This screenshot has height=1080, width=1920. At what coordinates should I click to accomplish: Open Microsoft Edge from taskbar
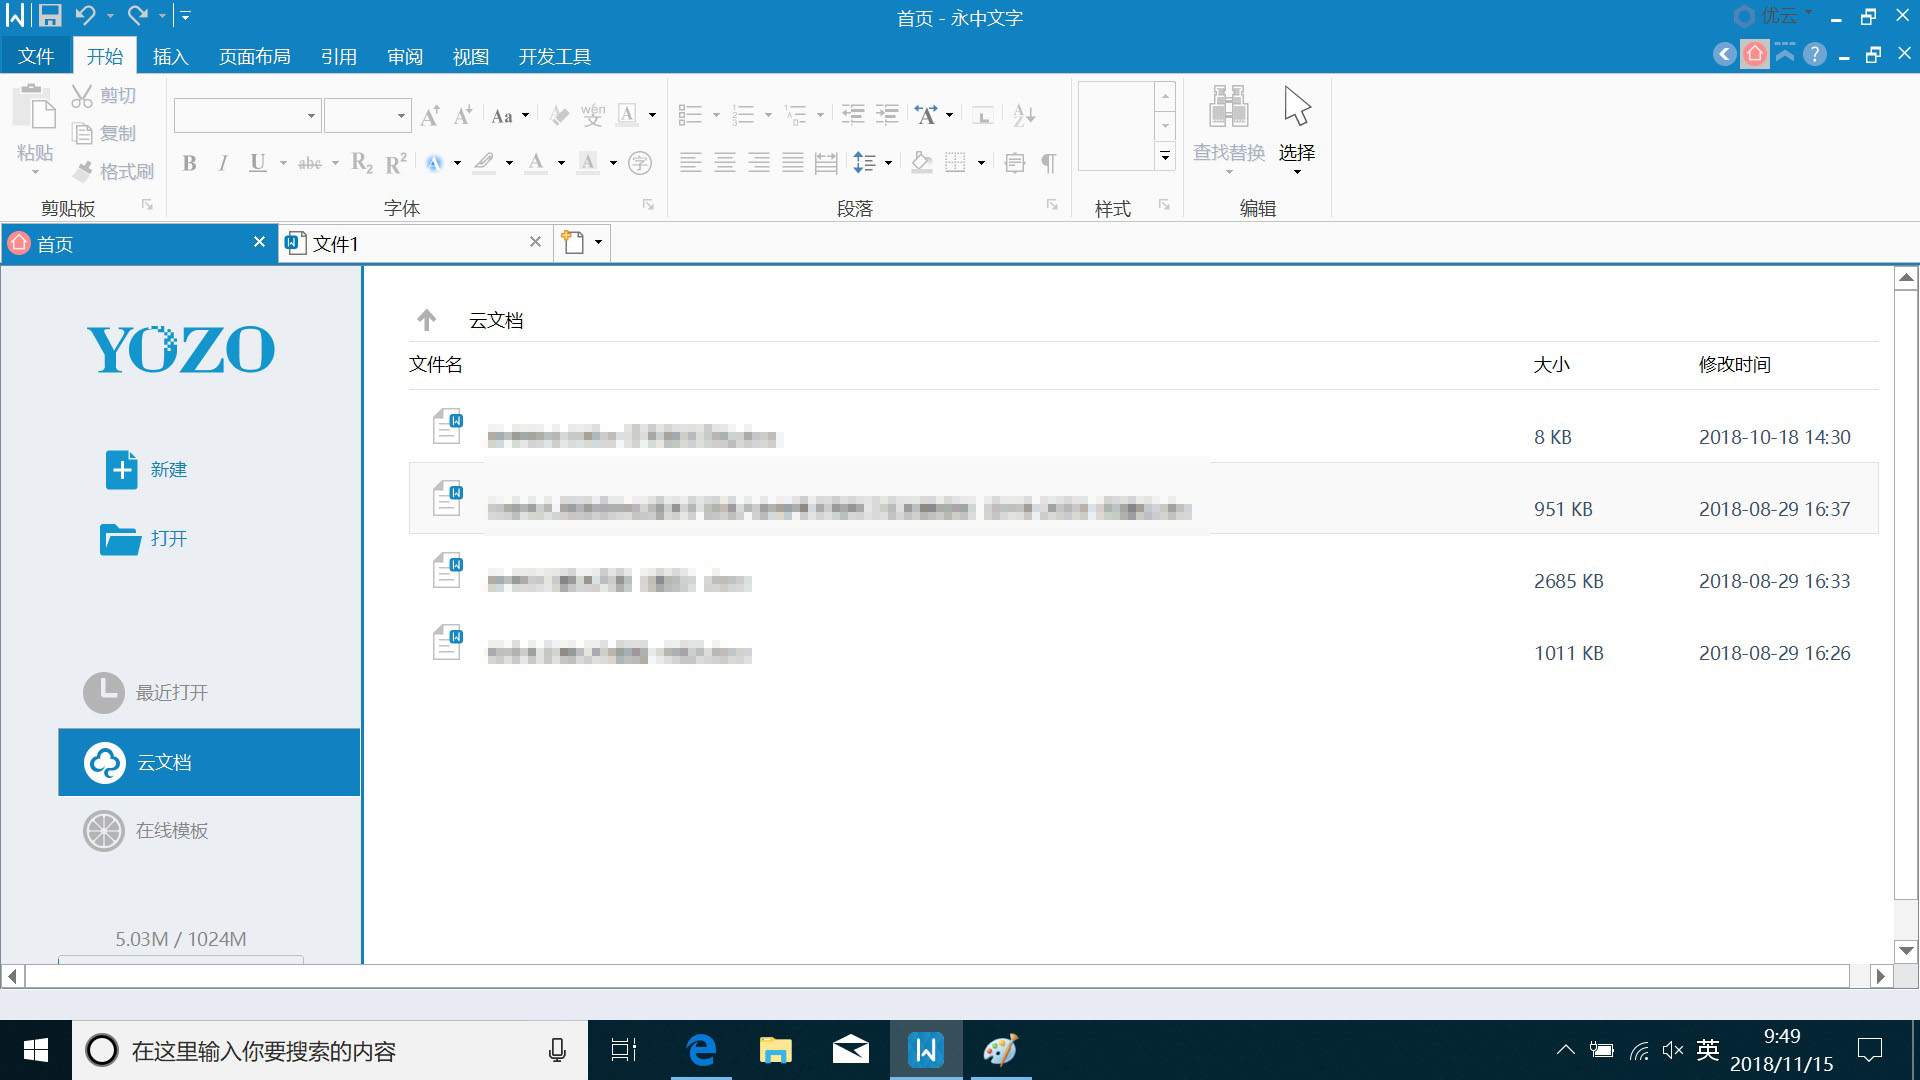pyautogui.click(x=701, y=1050)
